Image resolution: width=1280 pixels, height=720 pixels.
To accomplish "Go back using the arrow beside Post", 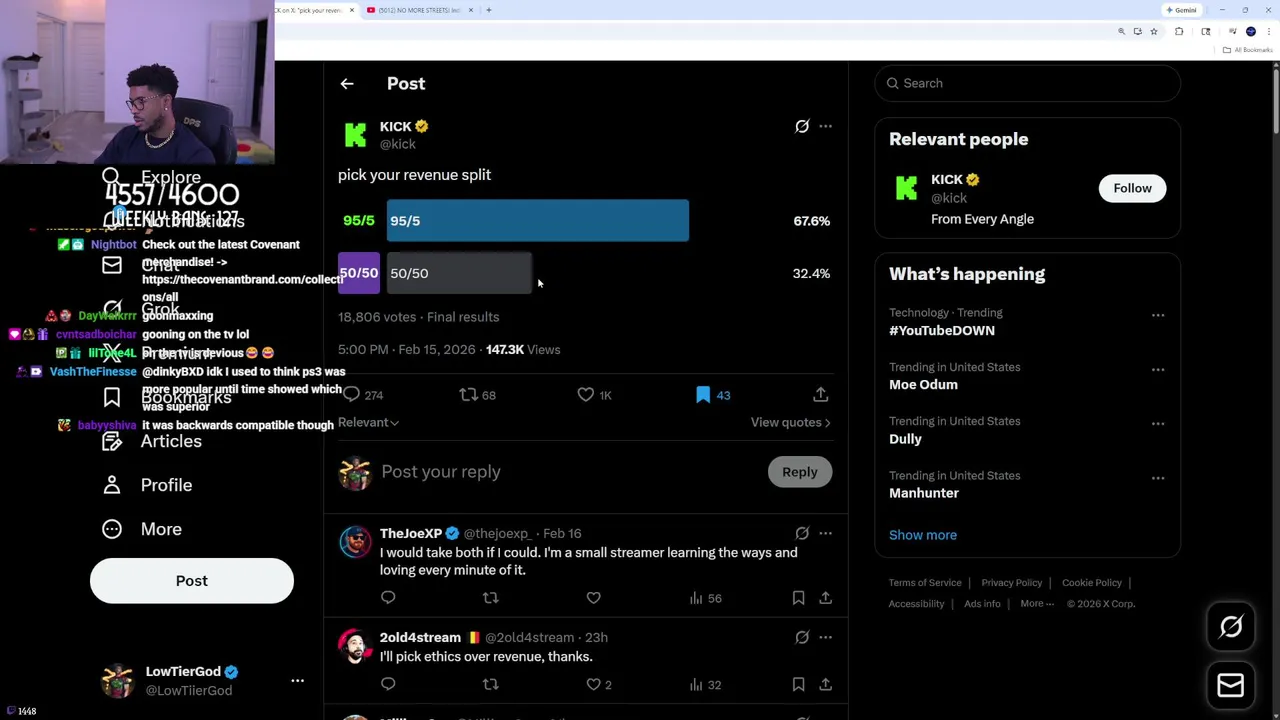I will tap(347, 84).
